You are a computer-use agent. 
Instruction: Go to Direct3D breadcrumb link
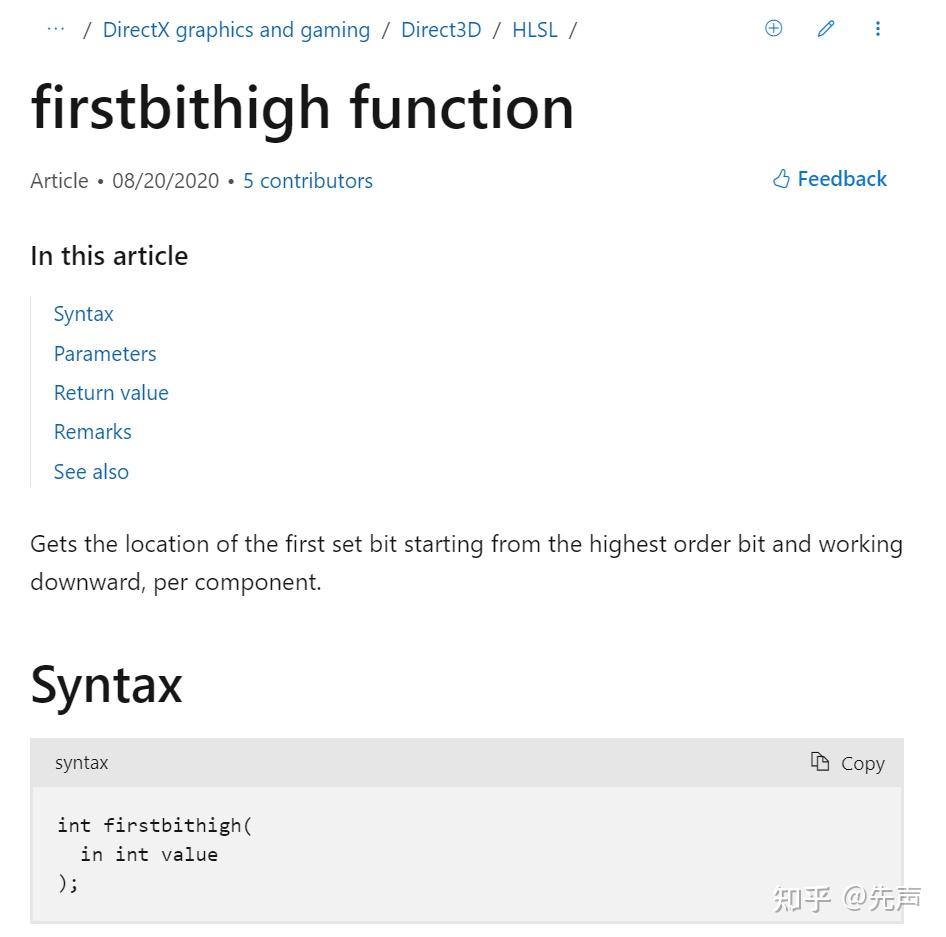[441, 30]
